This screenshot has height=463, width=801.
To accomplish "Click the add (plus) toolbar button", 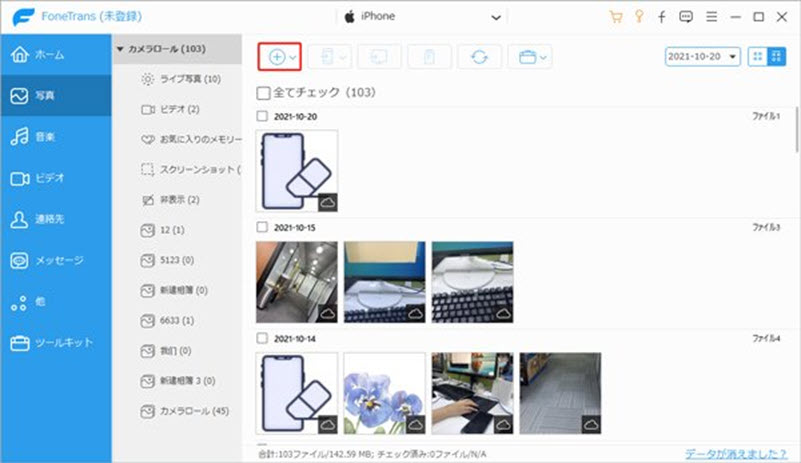I will [277, 57].
